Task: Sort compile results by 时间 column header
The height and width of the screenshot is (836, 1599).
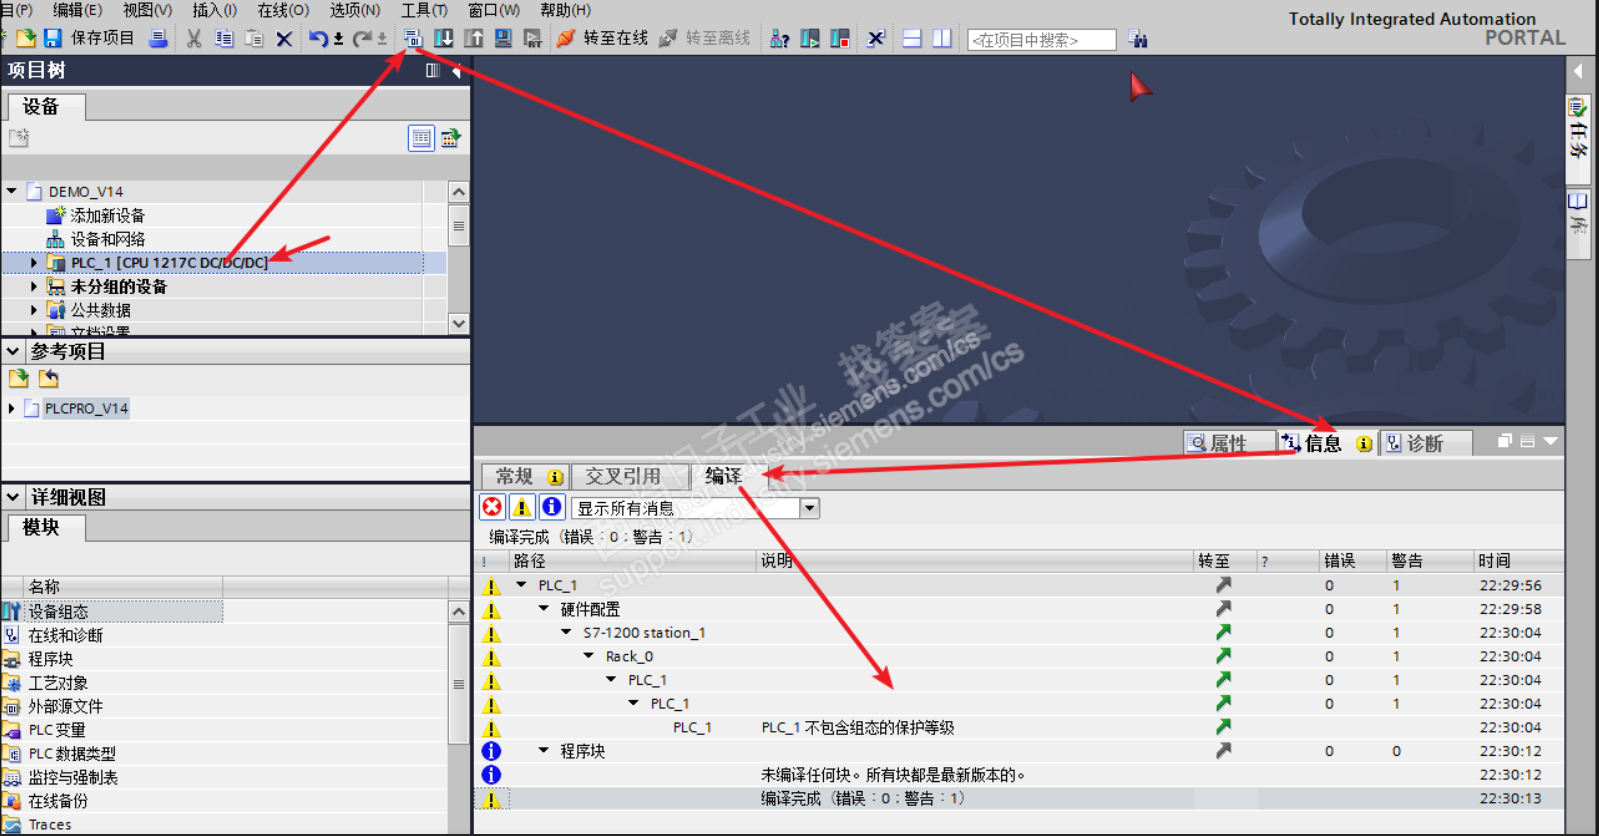Action: (x=1519, y=561)
